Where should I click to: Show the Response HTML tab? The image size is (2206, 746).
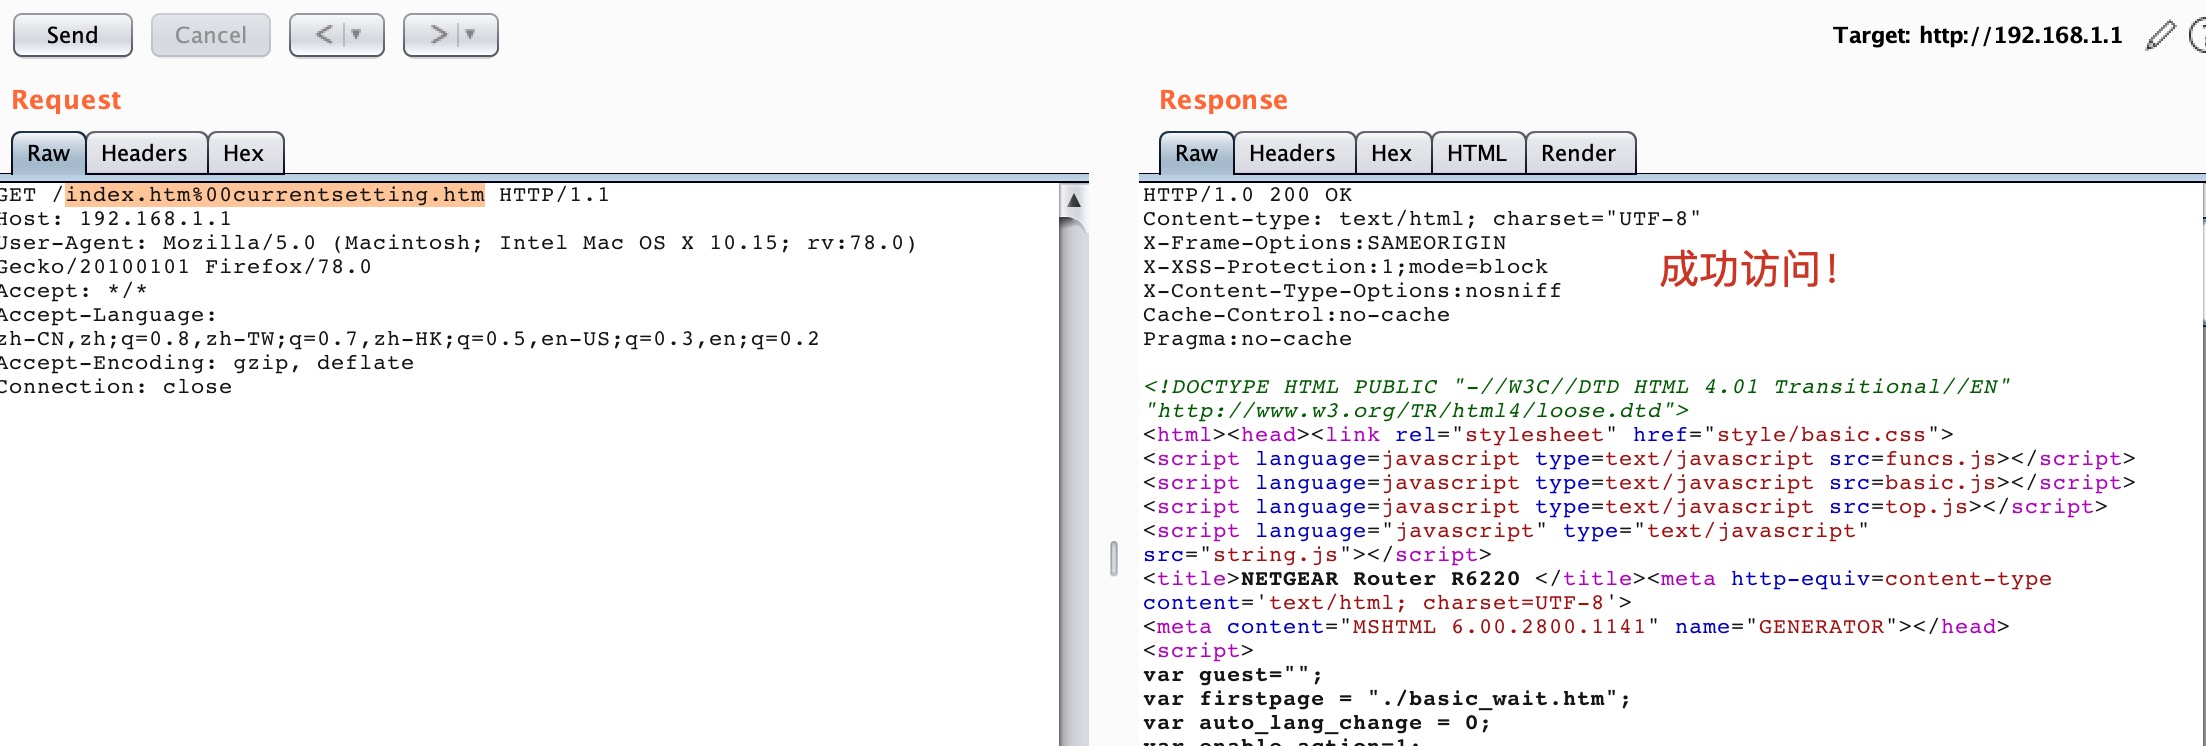coord(1476,153)
